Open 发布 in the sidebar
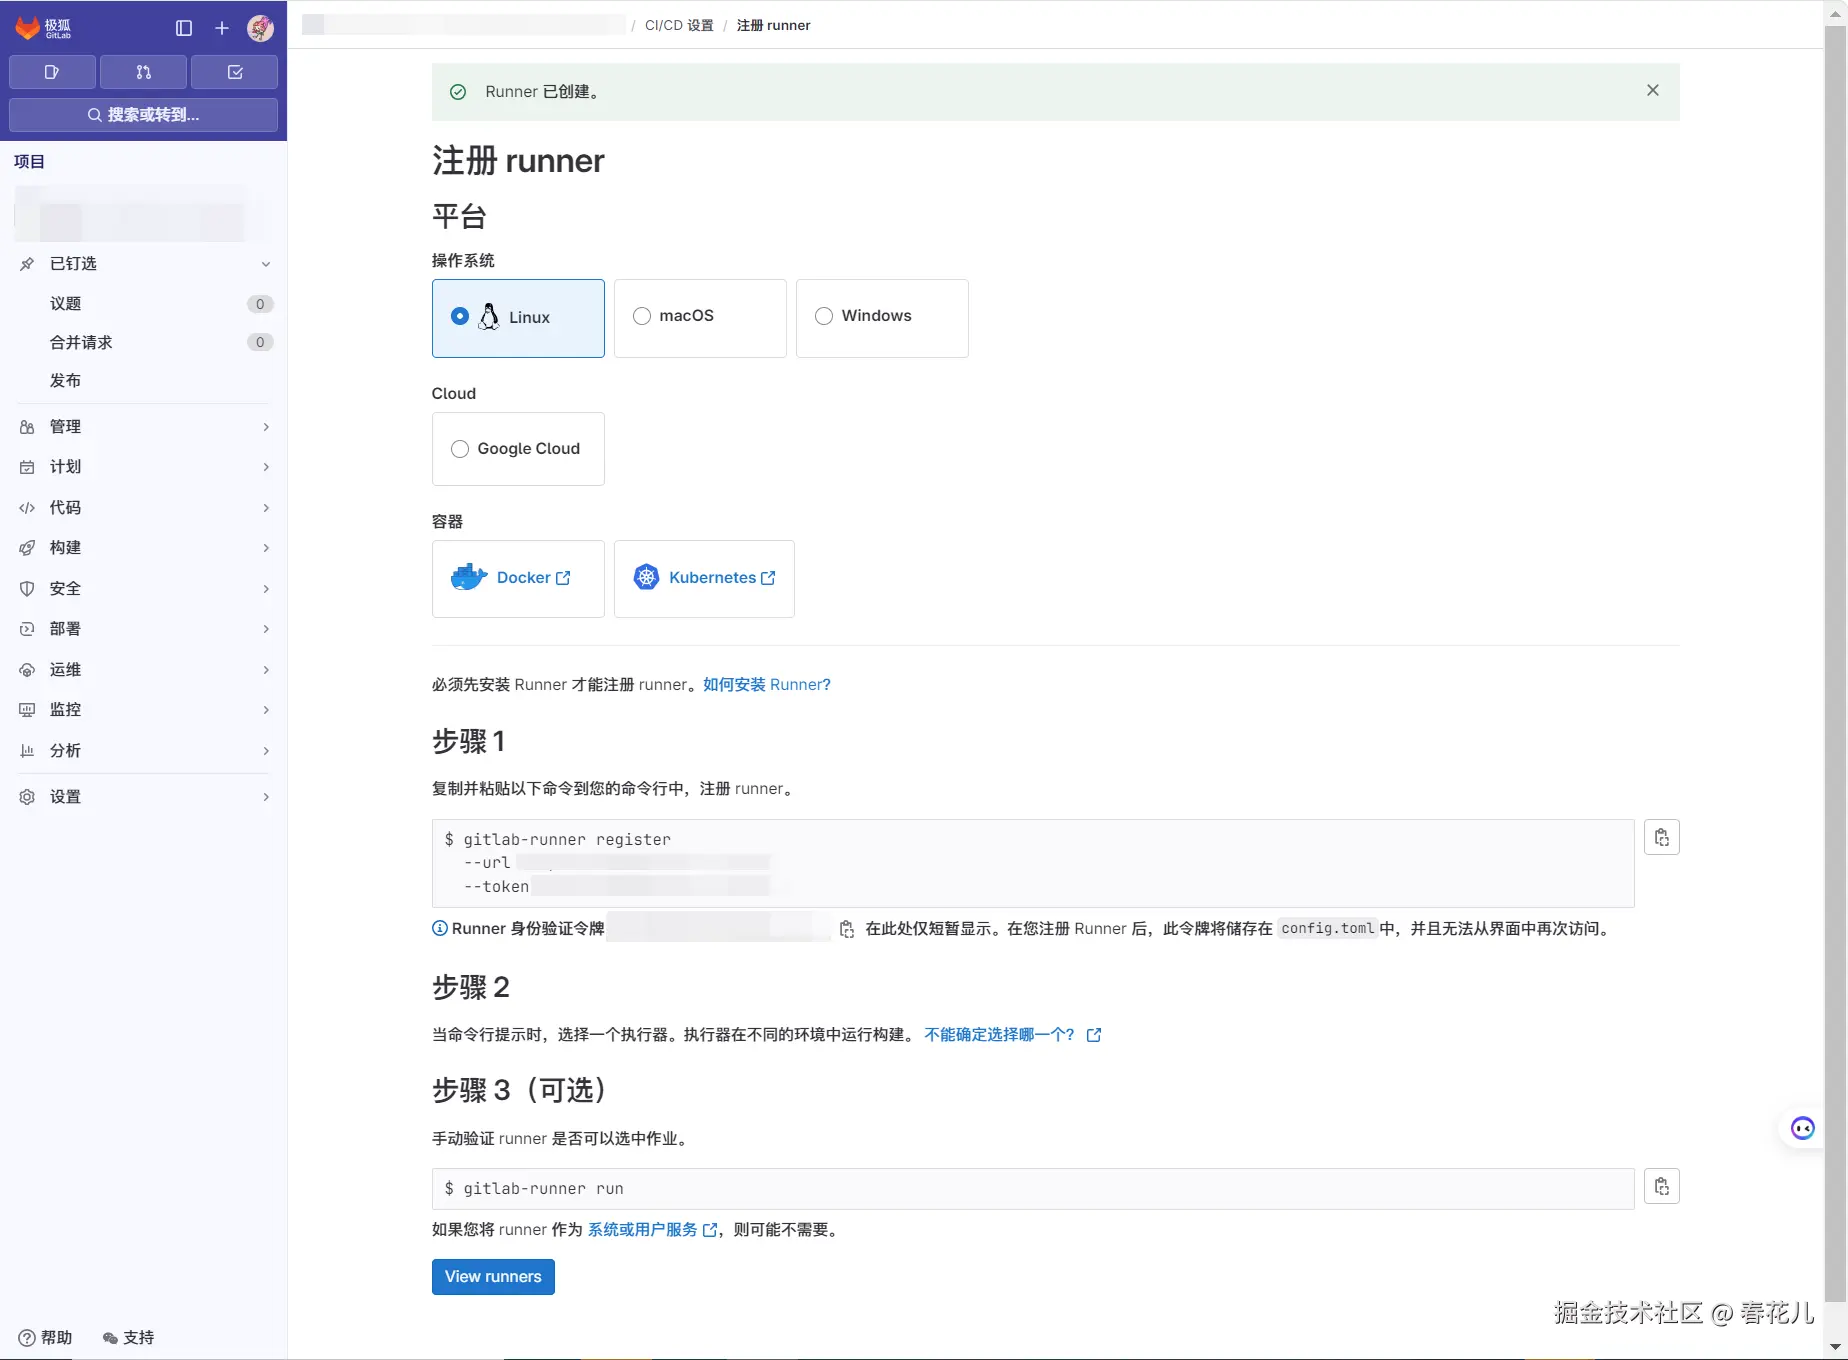The width and height of the screenshot is (1848, 1360). [x=144, y=381]
